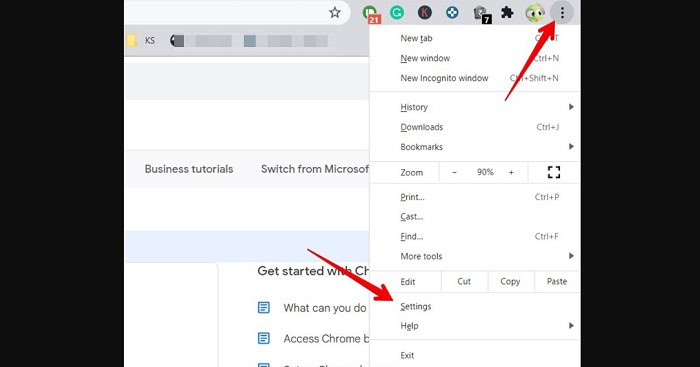Expand the History submenu
700x367 pixels.
[475, 107]
